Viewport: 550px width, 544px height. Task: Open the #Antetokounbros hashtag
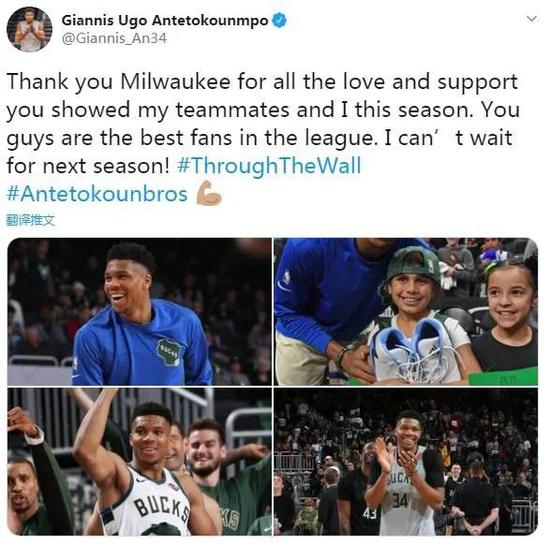[97, 194]
